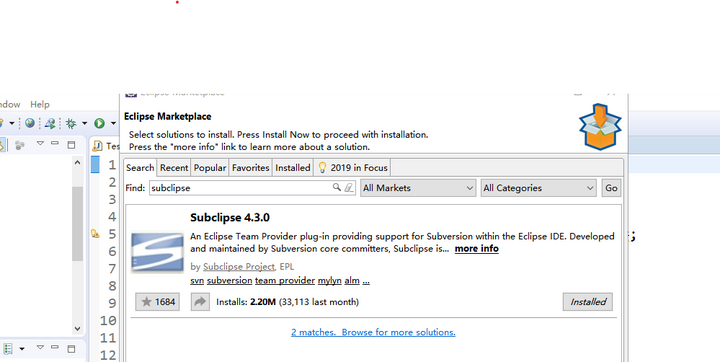Open the Help menu

point(40,104)
